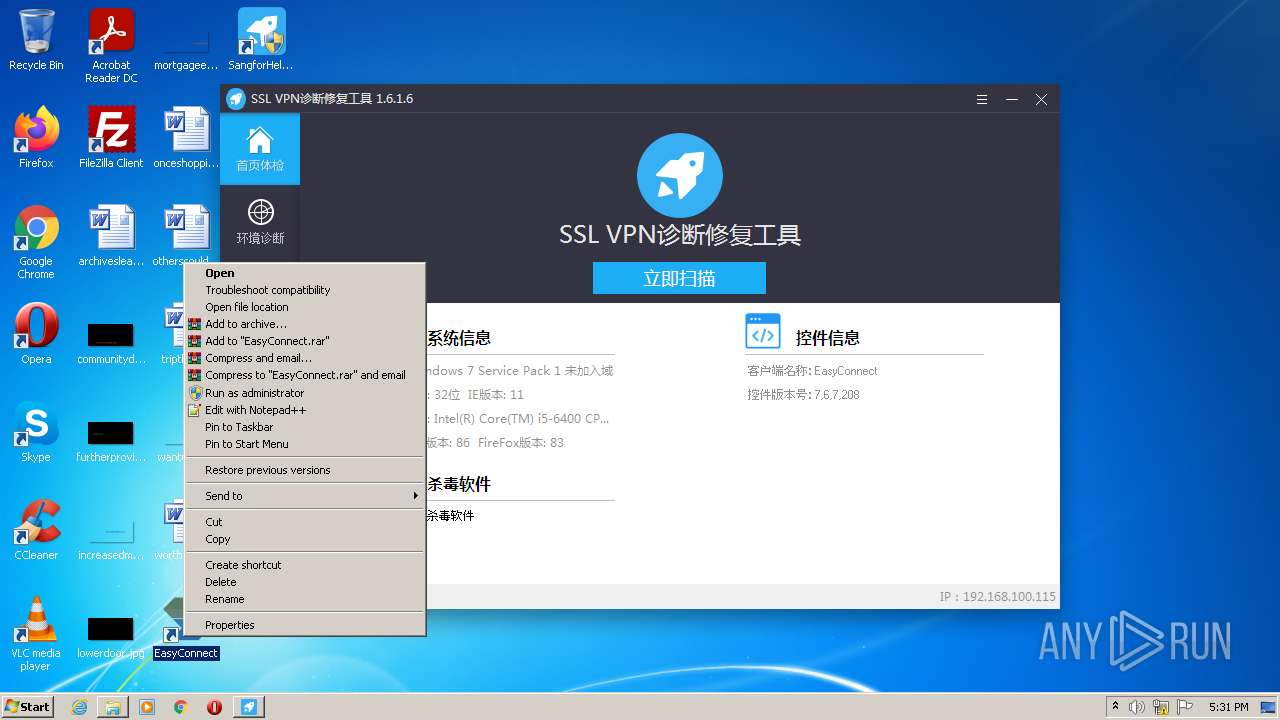
Task: Click the network icon in system tray
Action: pyautogui.click(x=1162, y=707)
